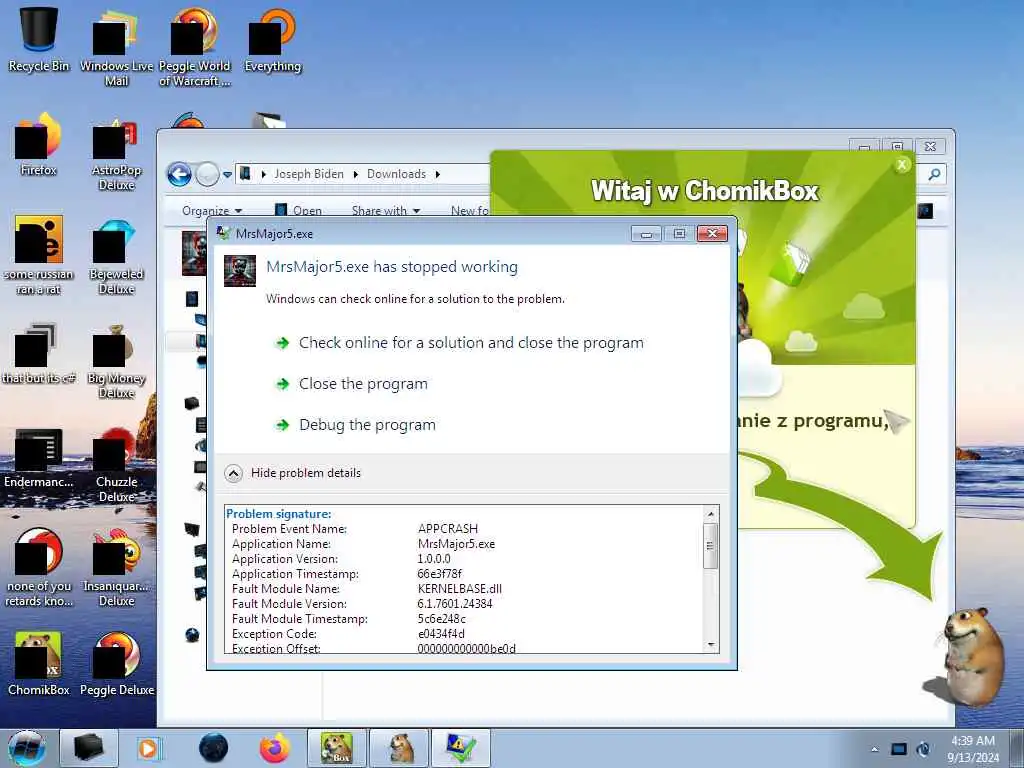1024x768 pixels.
Task: Expand the arrow before Joseph Biden breadcrumb
Action: coord(264,174)
